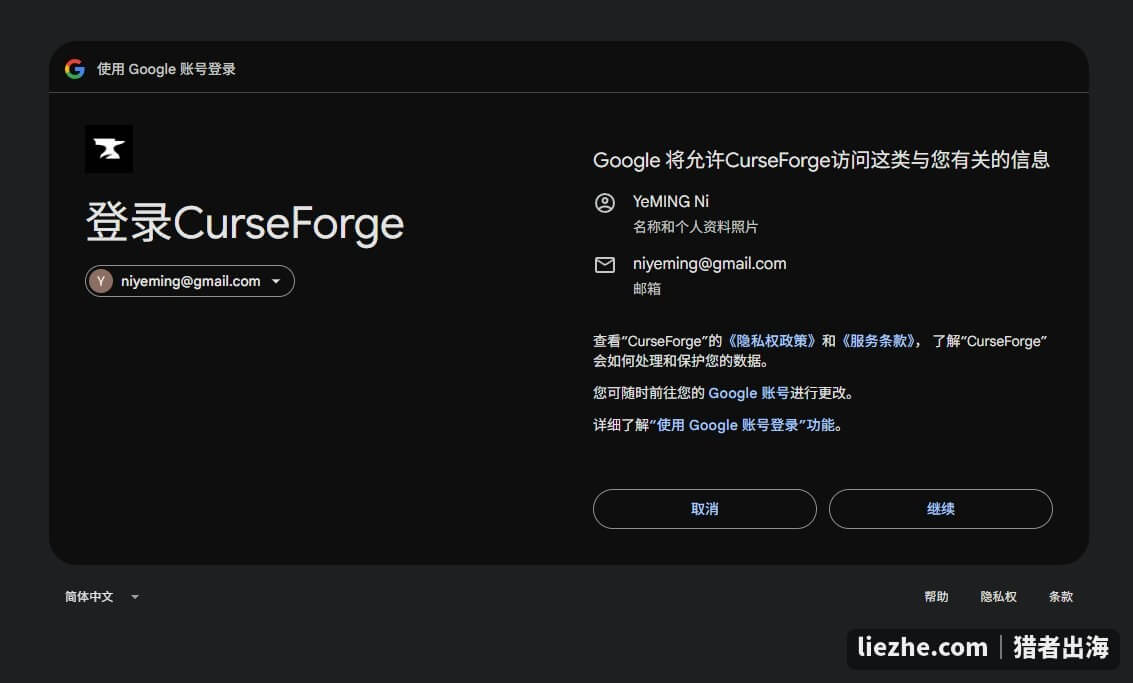1133x683 pixels.
Task: Click the heading Google 将允许CurseForge访问这类与您有关的信息
Action: click(x=821, y=160)
